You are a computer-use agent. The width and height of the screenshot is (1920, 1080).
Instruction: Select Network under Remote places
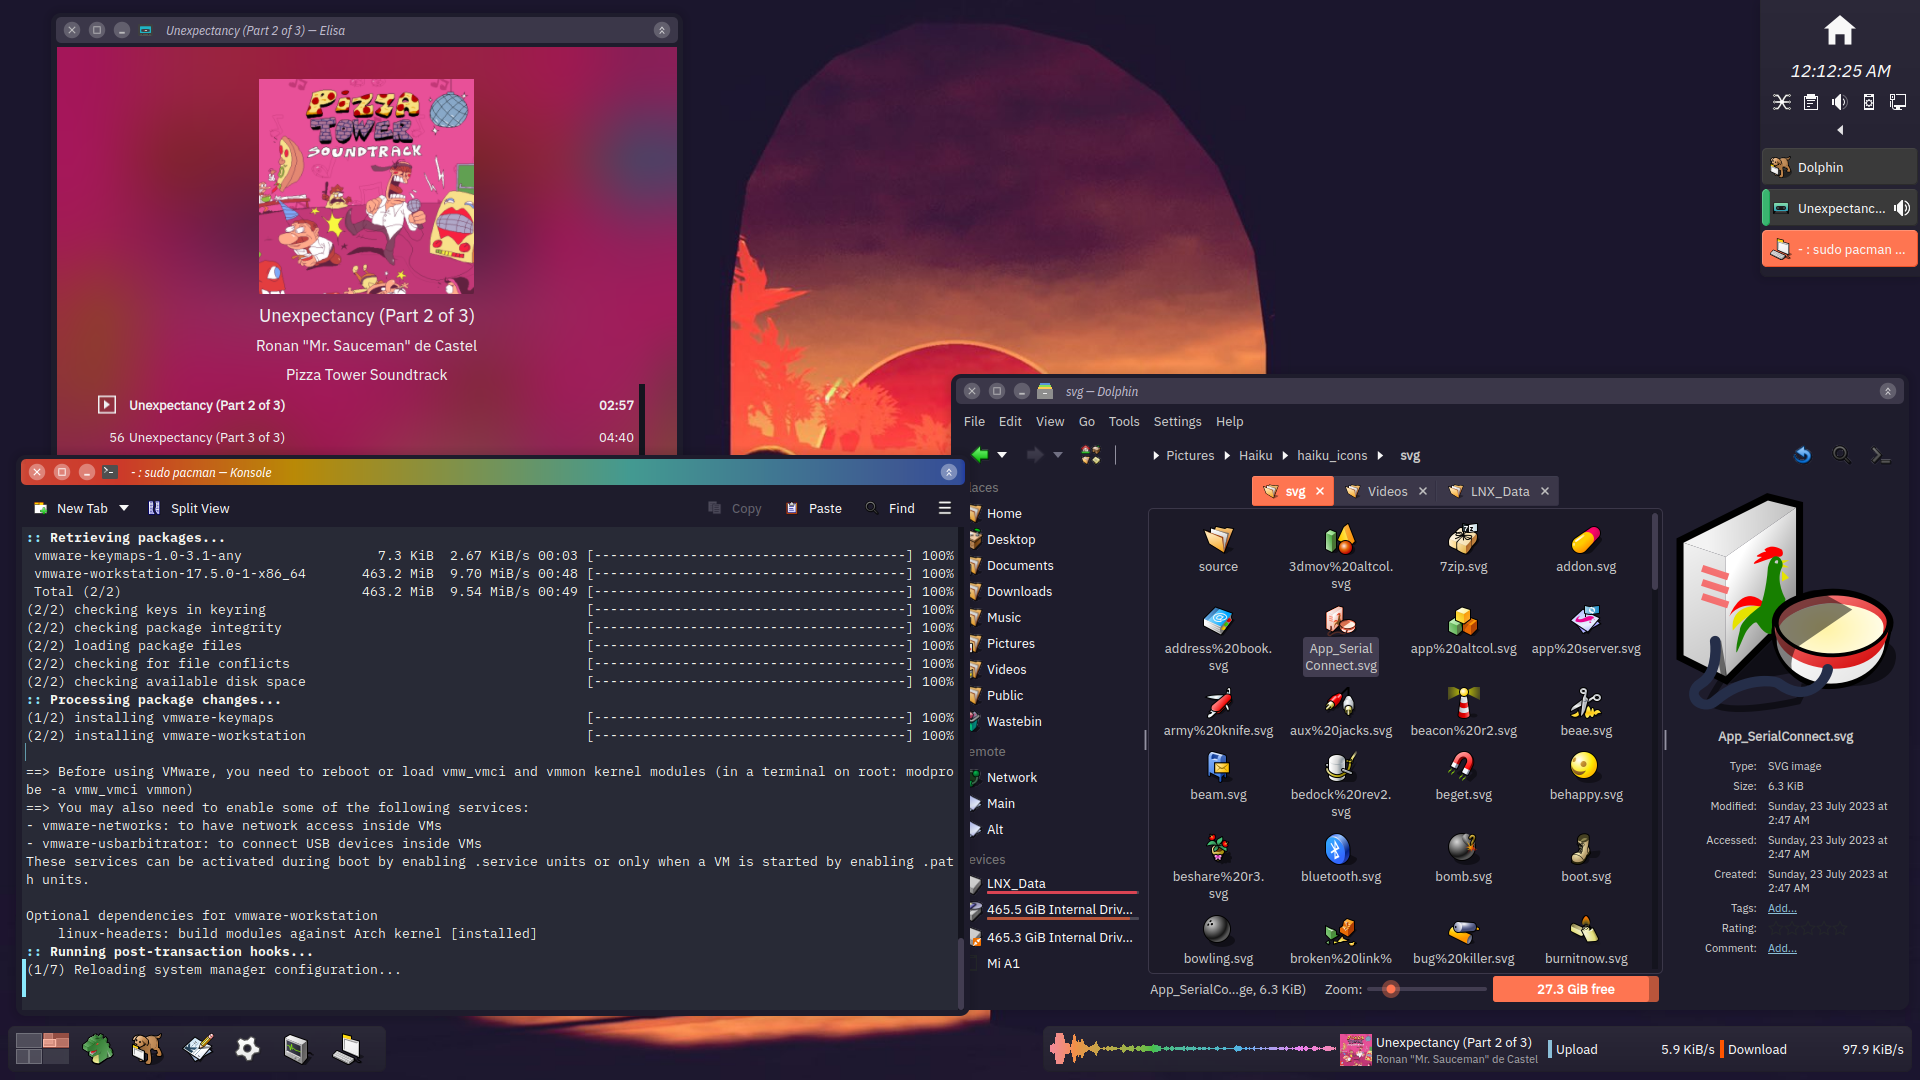coord(1011,777)
